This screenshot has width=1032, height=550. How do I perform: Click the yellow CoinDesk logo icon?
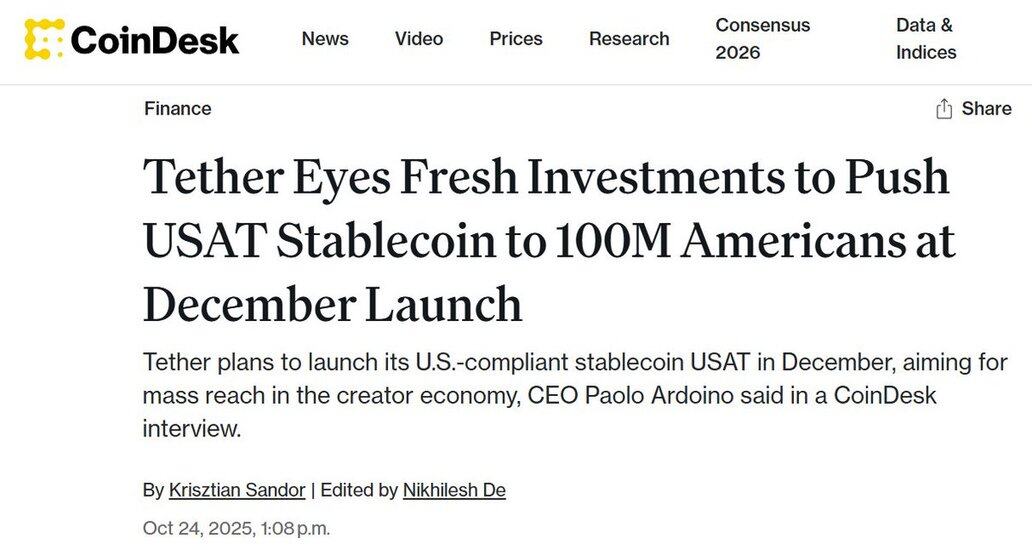pyautogui.click(x=44, y=39)
